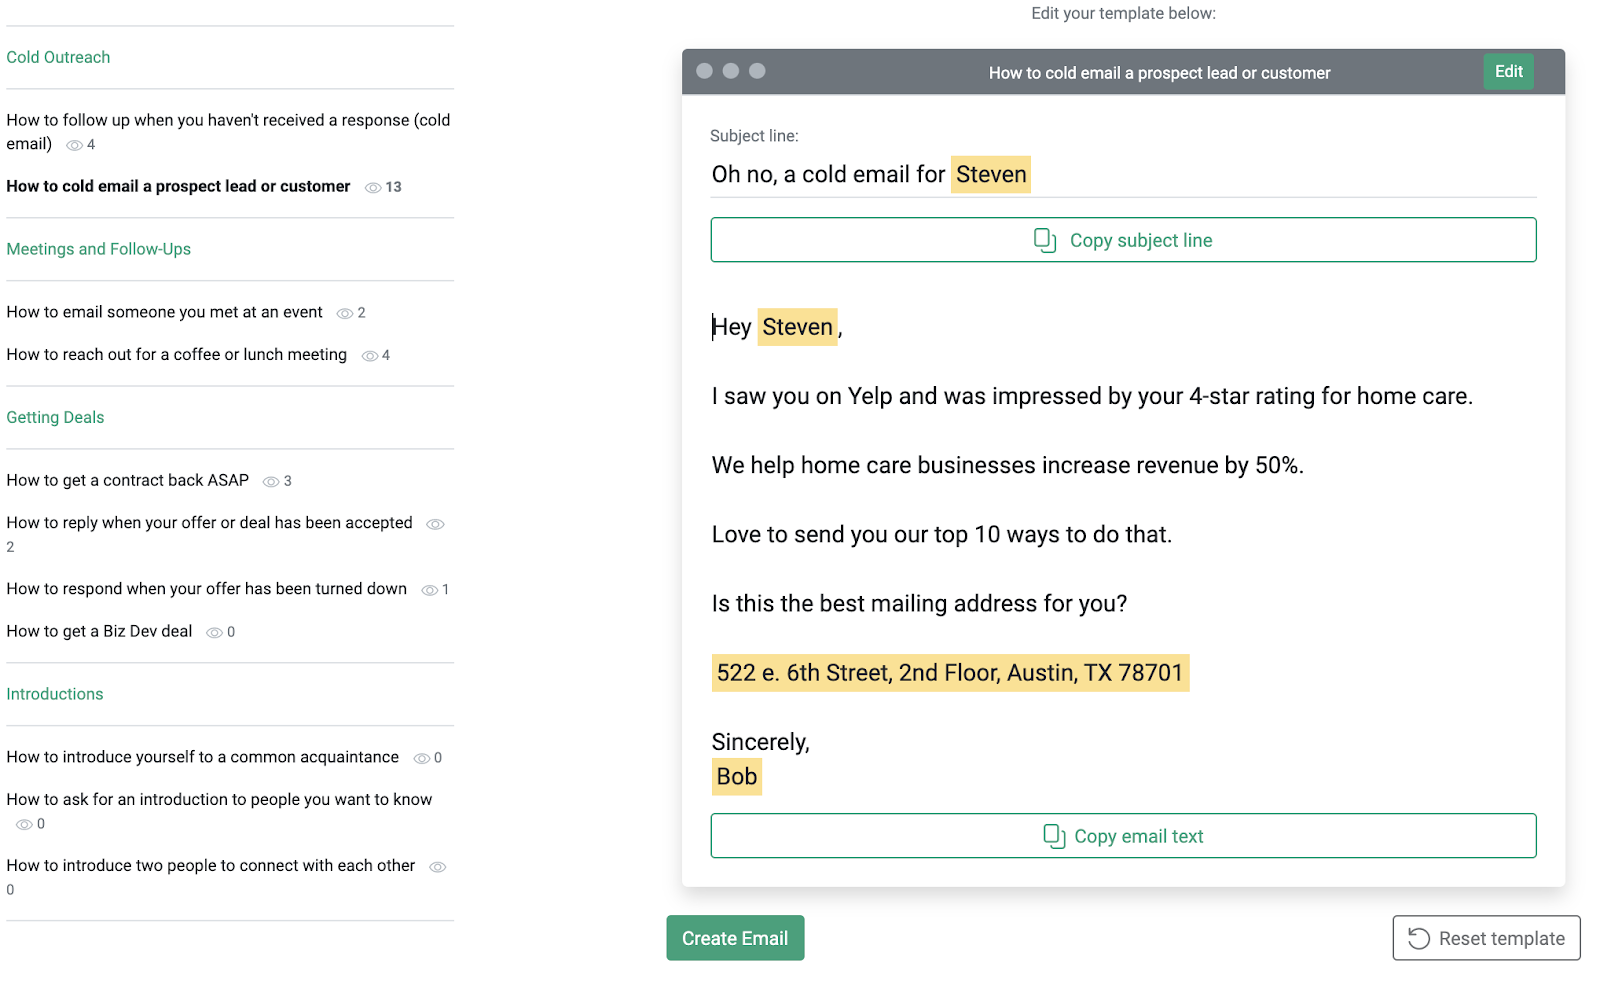Open How to introduce yourself to common acquaintance
This screenshot has width=1600, height=989.
[202, 757]
